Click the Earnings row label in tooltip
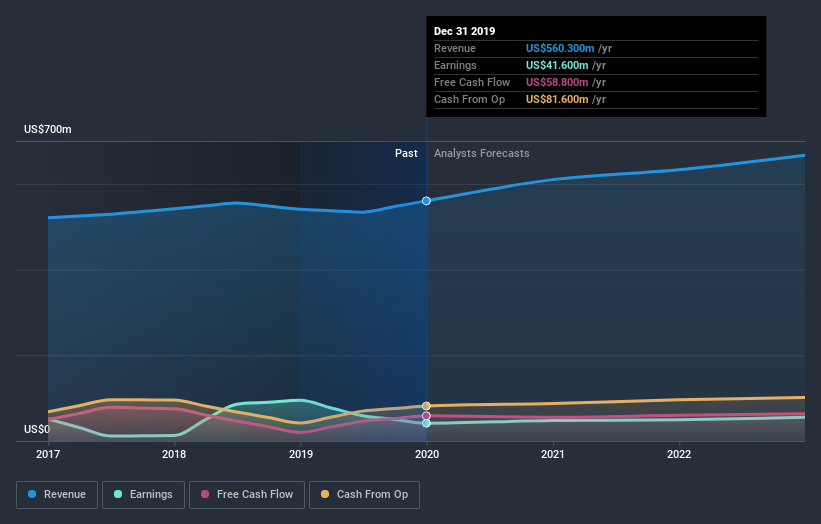The image size is (821, 524). pos(455,65)
